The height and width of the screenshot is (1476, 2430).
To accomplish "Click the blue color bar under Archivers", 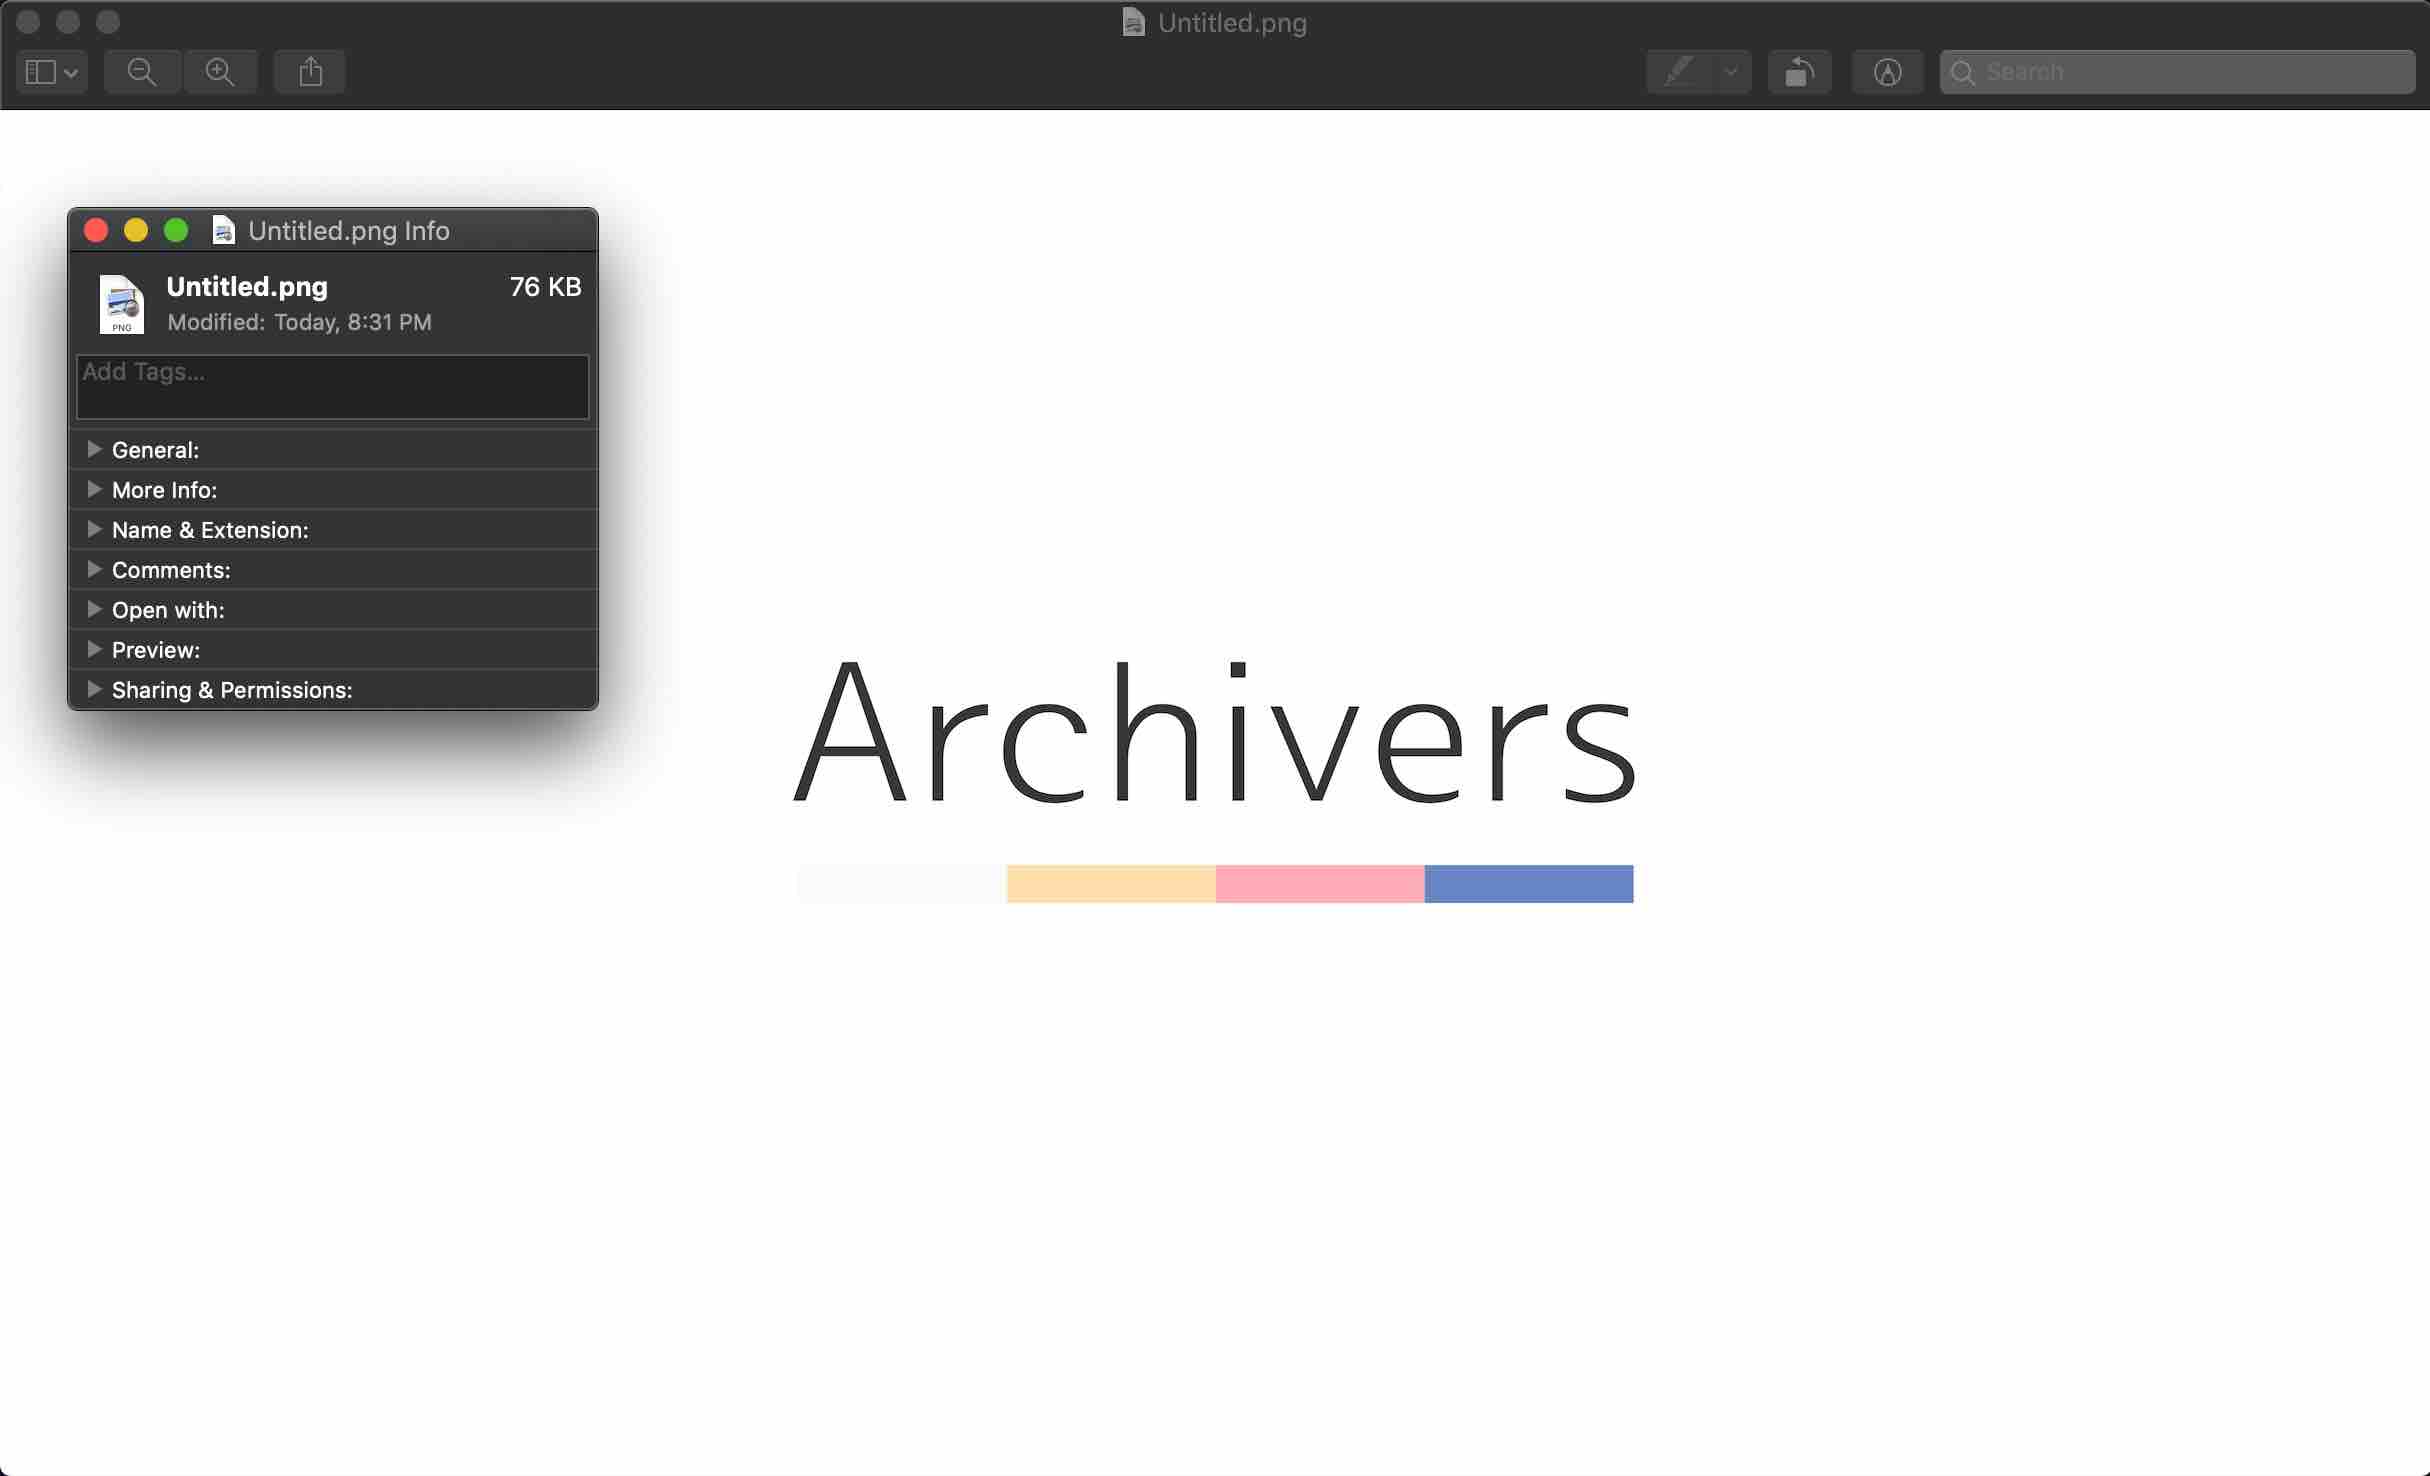I will point(1528,884).
